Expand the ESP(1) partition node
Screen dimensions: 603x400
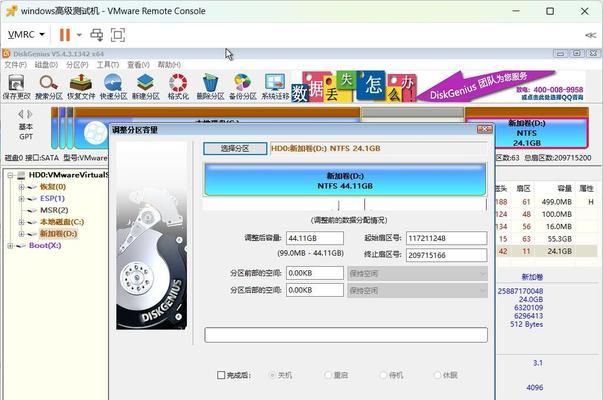(x=22, y=199)
